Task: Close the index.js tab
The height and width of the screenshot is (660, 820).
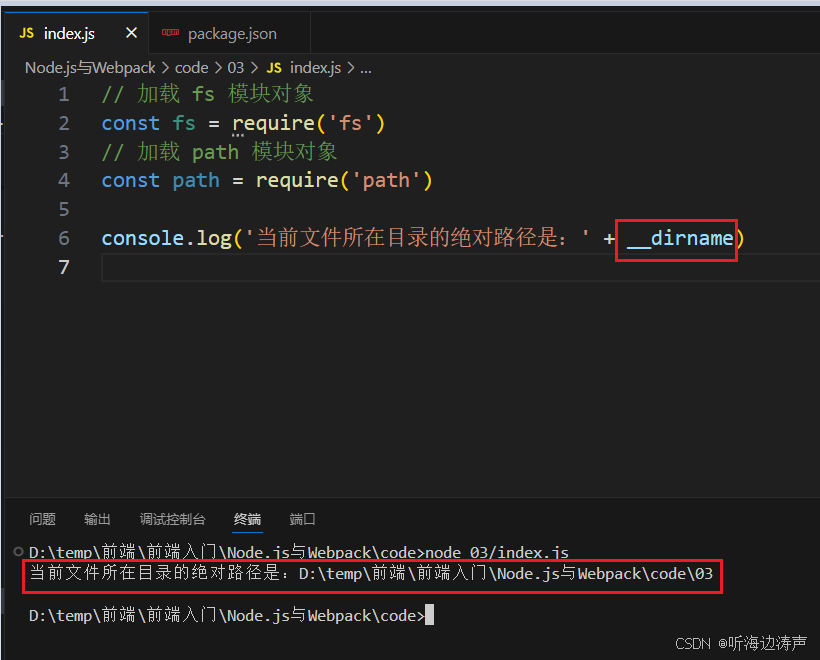Action: [x=131, y=32]
